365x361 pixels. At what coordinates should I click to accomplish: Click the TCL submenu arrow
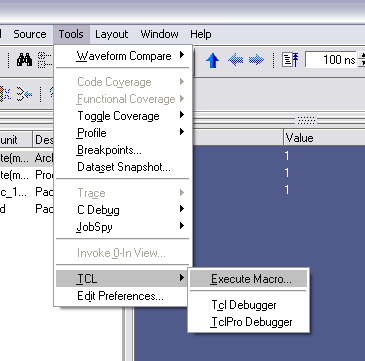click(x=182, y=277)
